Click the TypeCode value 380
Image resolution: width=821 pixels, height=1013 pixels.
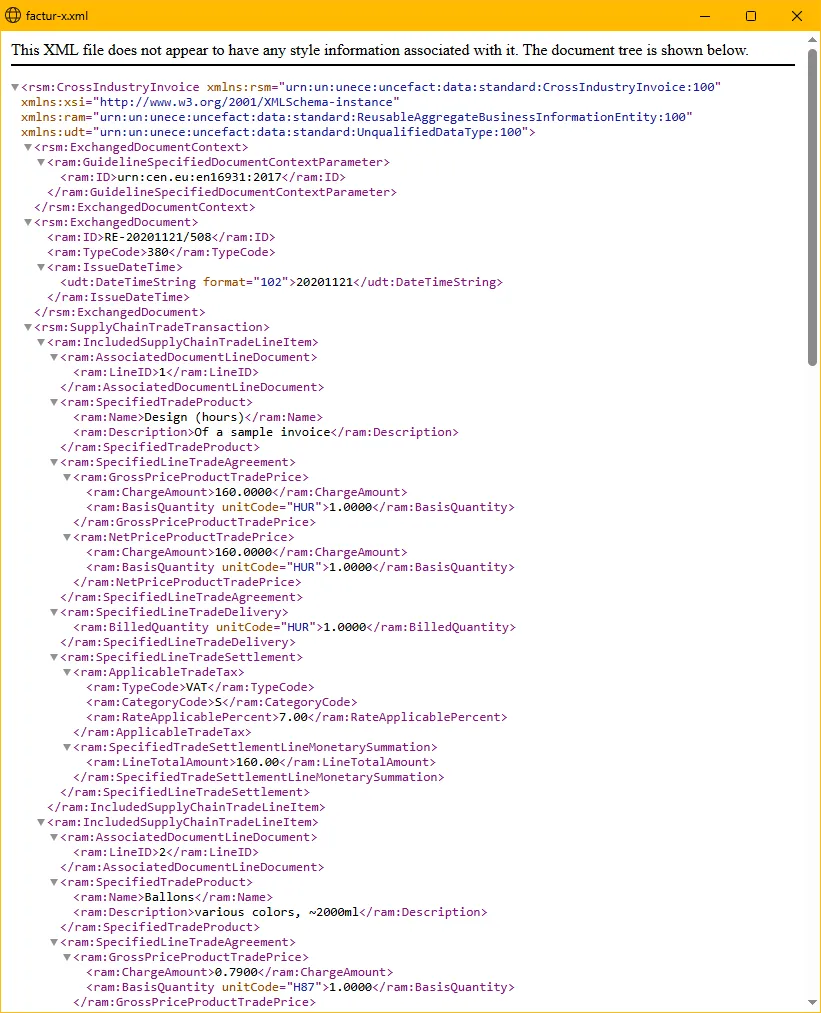158,252
